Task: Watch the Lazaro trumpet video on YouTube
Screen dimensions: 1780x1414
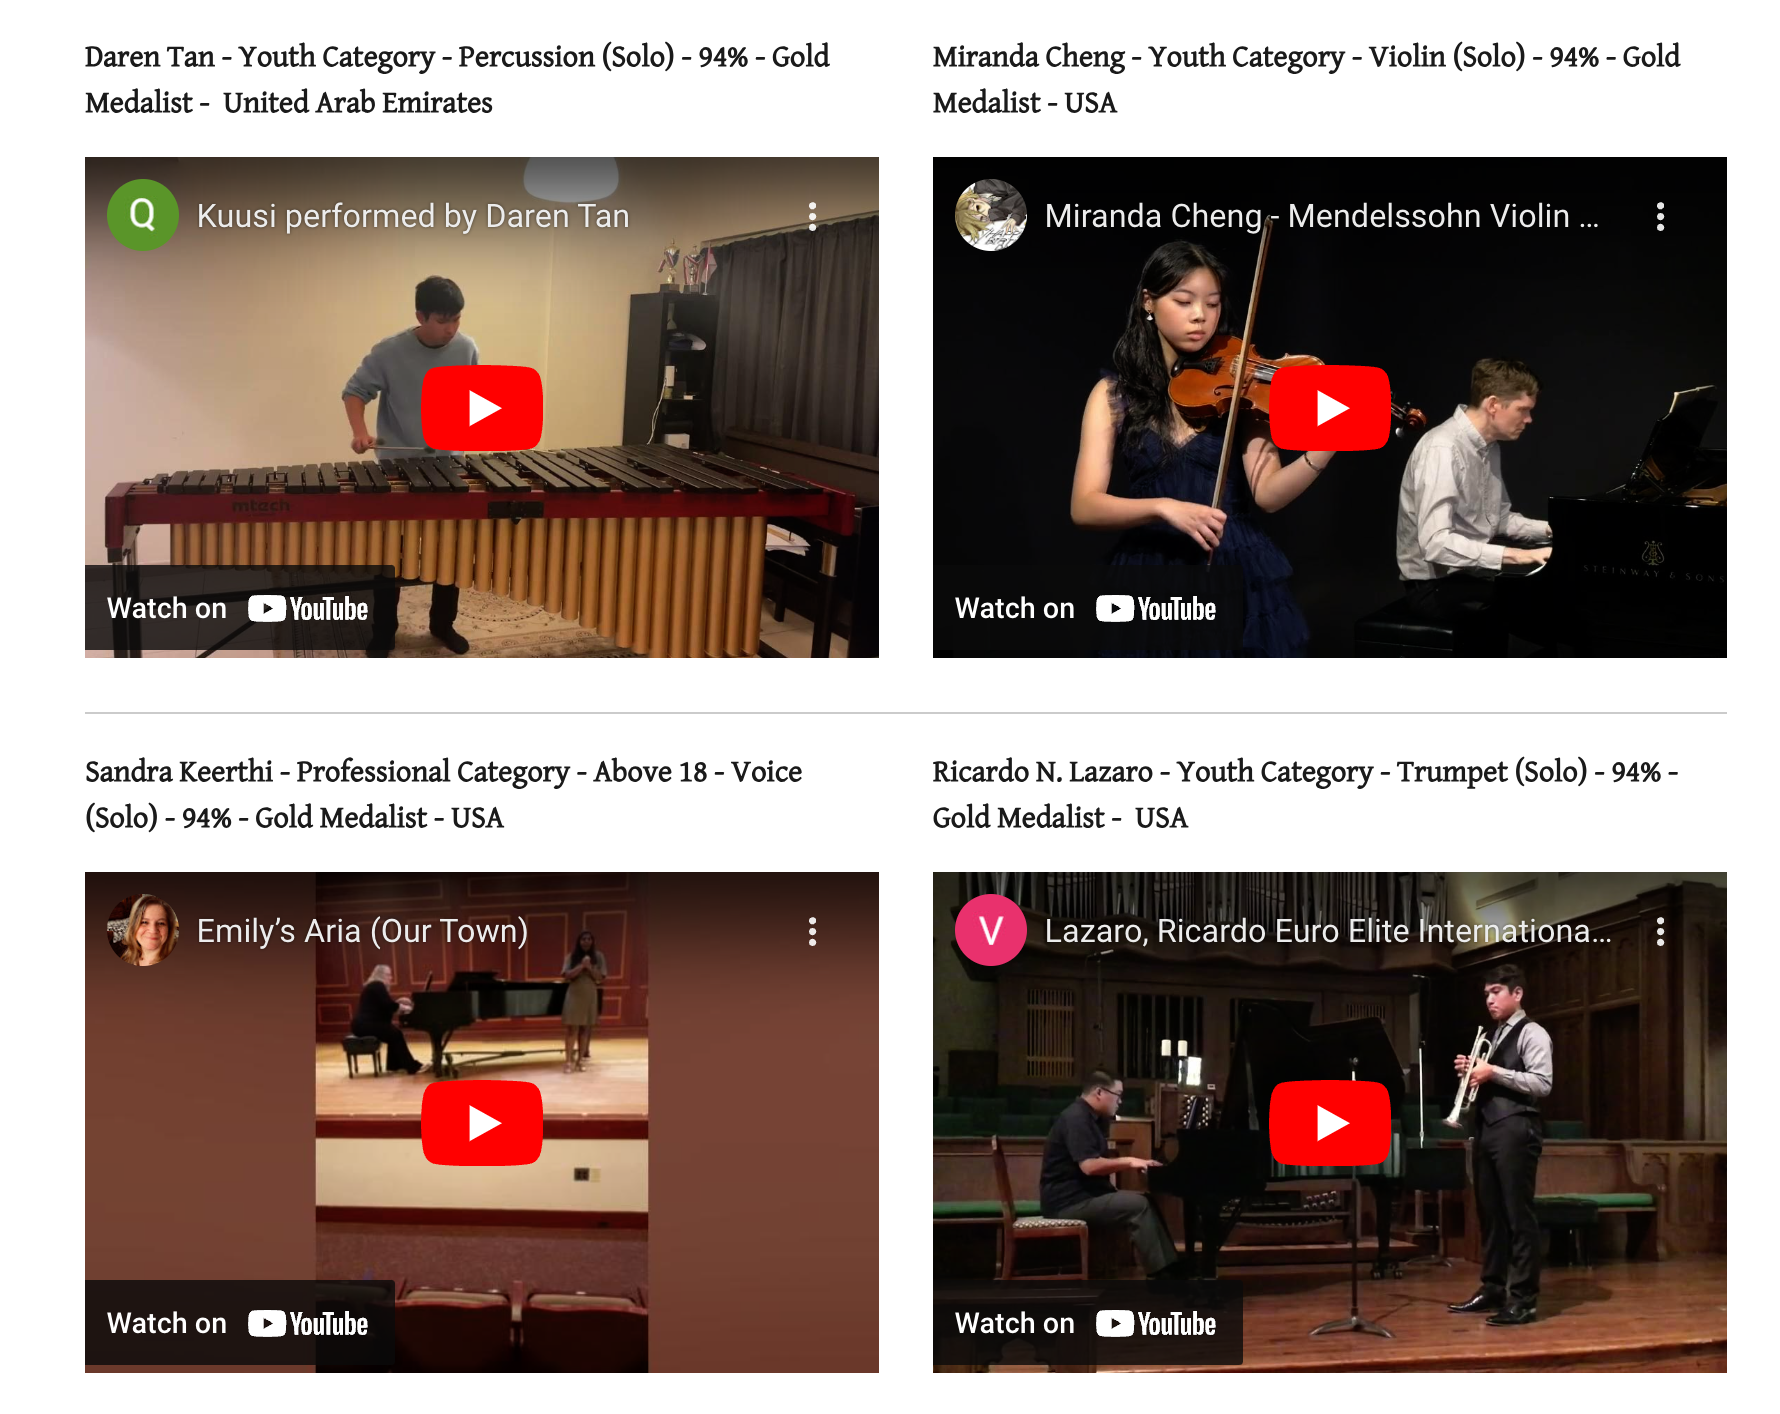Action: click(x=1086, y=1323)
